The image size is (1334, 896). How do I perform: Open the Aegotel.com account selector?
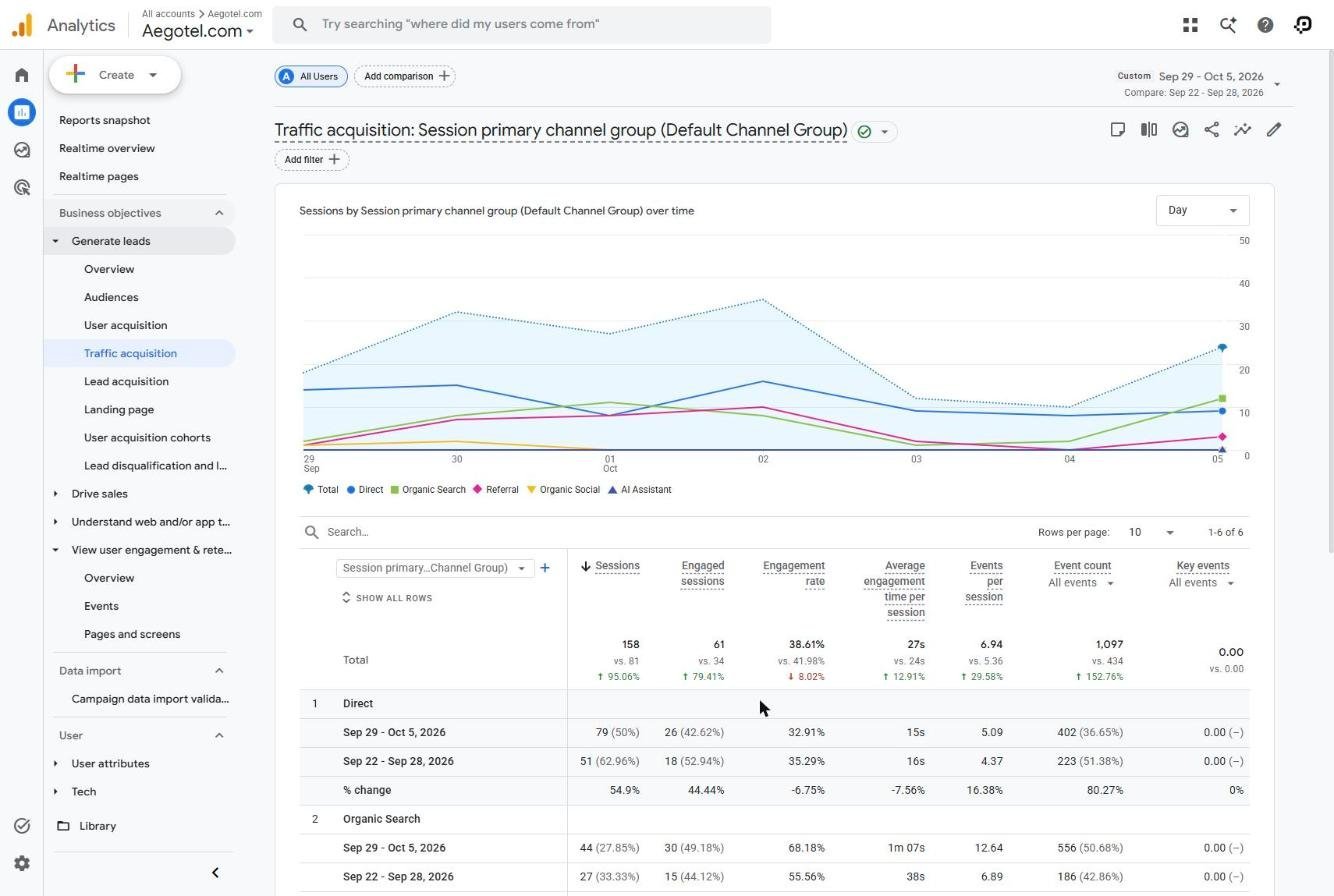click(x=197, y=31)
